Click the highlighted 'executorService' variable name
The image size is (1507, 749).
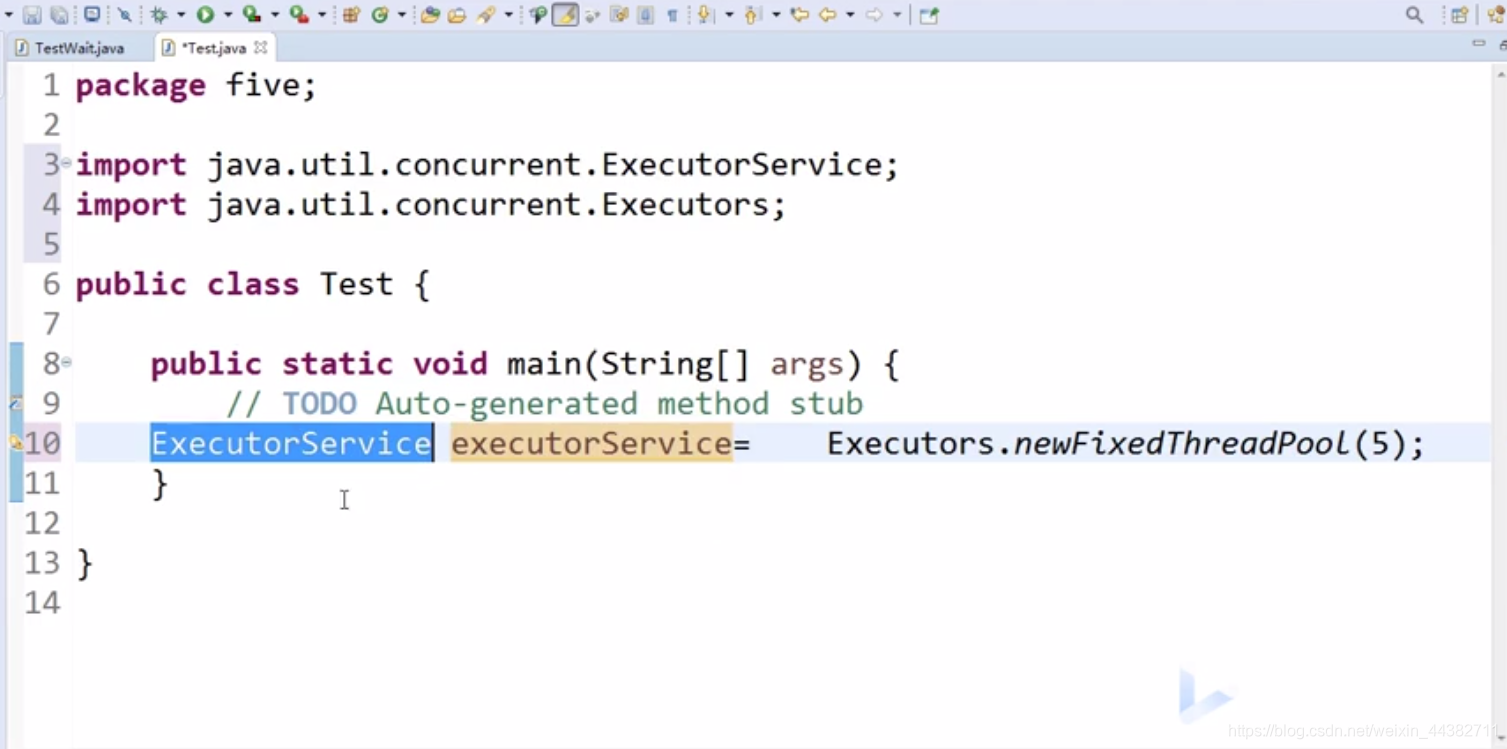pos(591,443)
